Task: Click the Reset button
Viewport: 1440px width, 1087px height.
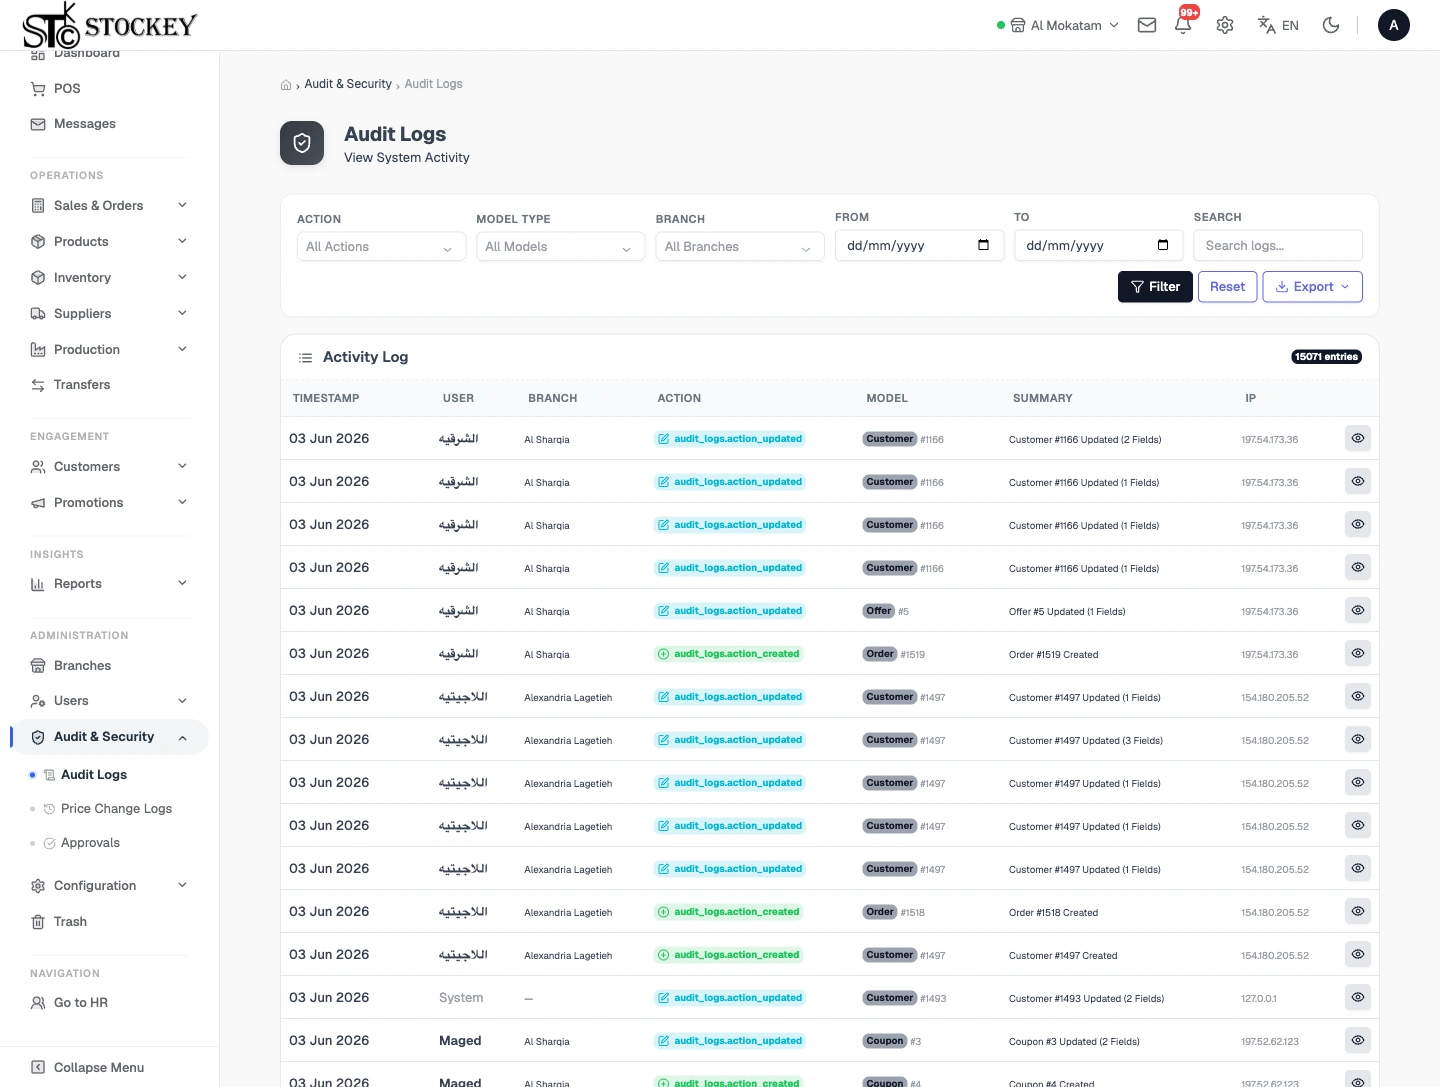Action: click(1227, 287)
